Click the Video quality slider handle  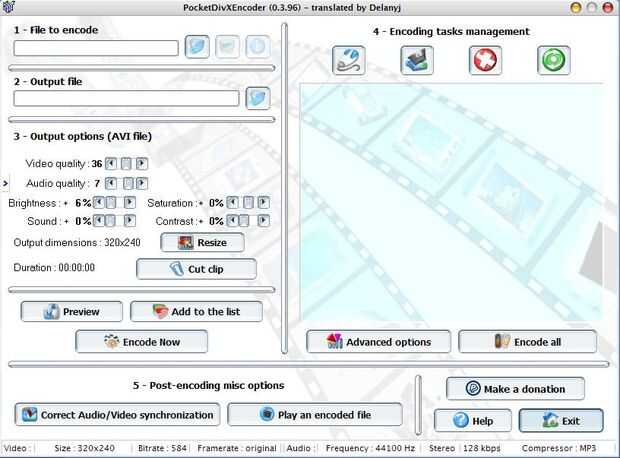pyautogui.click(x=126, y=163)
